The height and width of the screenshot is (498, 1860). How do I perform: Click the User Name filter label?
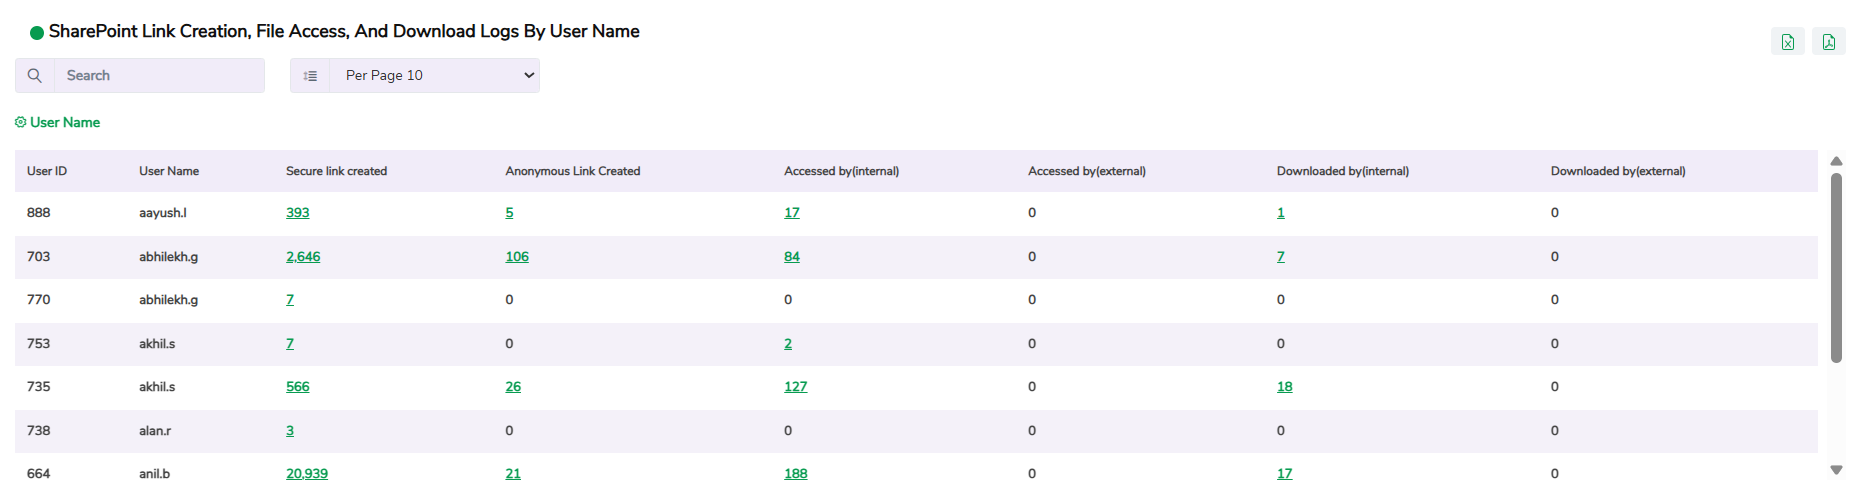coord(65,122)
